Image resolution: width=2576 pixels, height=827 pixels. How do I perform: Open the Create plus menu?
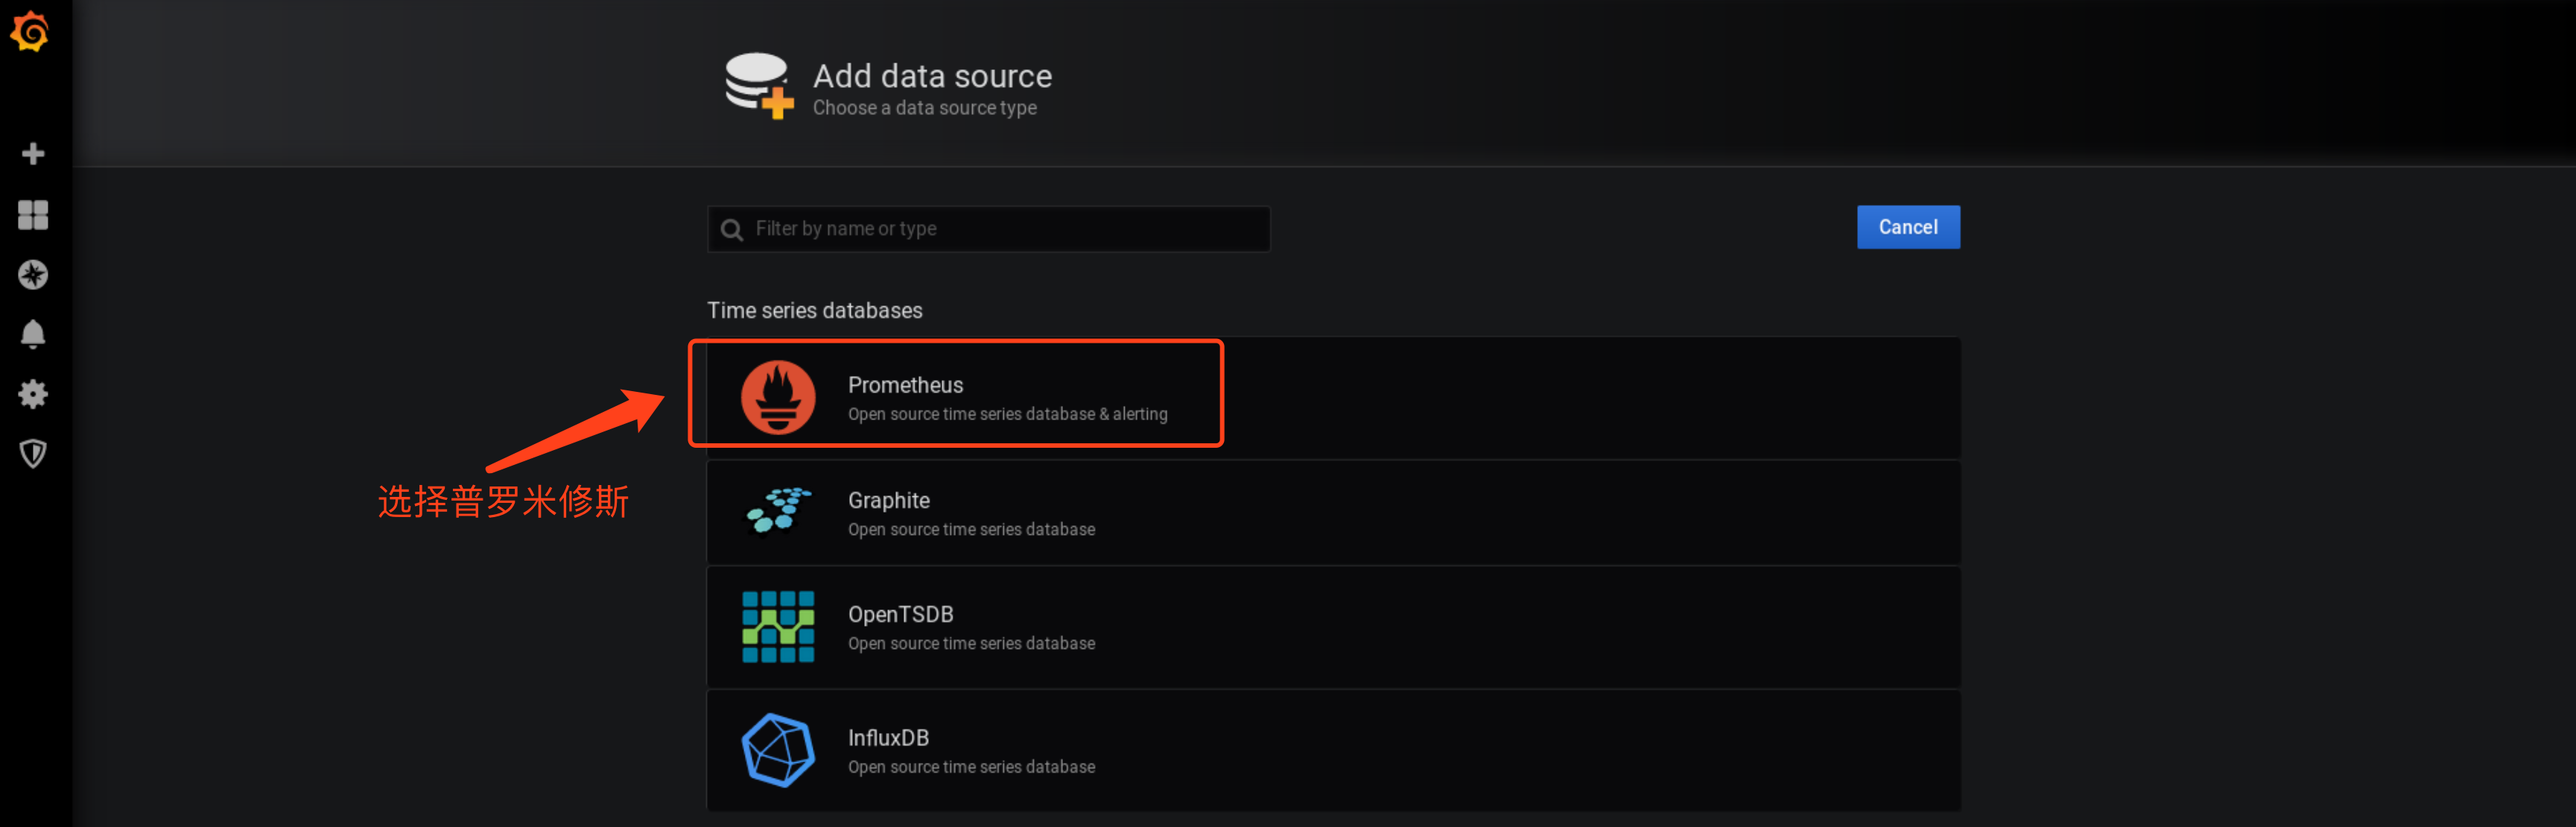coord(33,153)
